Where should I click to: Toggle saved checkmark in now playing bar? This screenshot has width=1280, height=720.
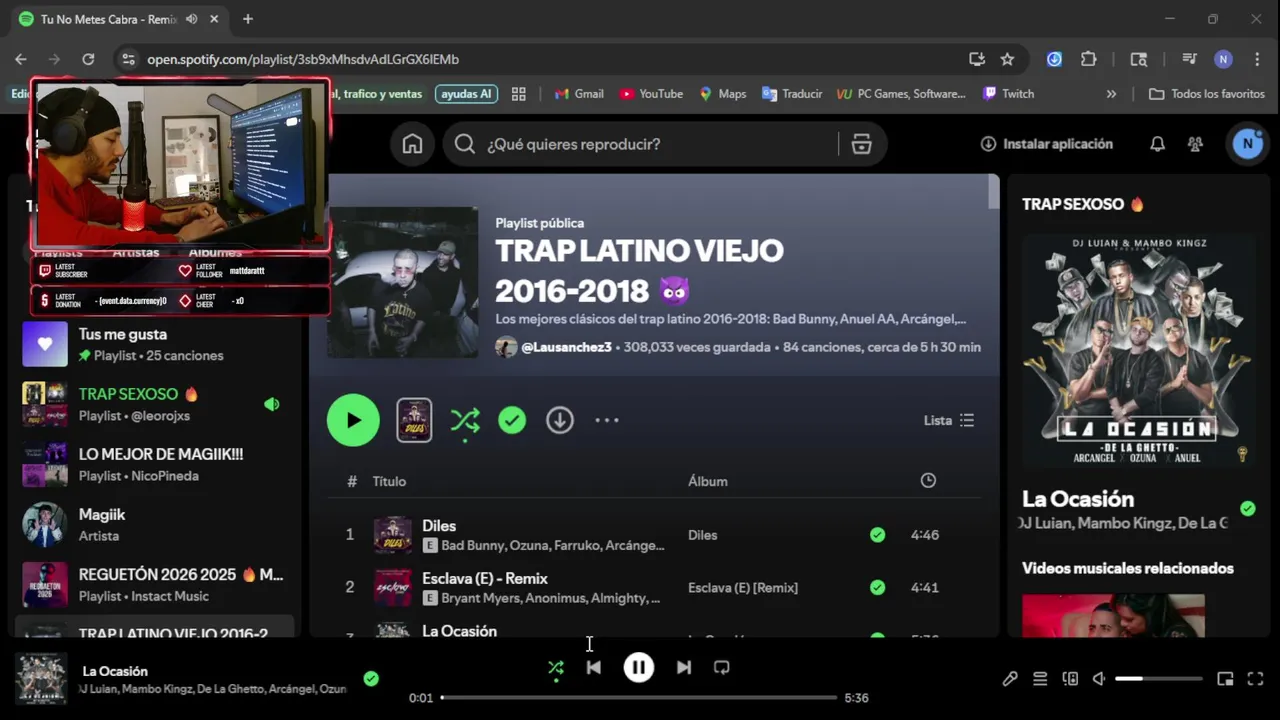click(x=371, y=679)
